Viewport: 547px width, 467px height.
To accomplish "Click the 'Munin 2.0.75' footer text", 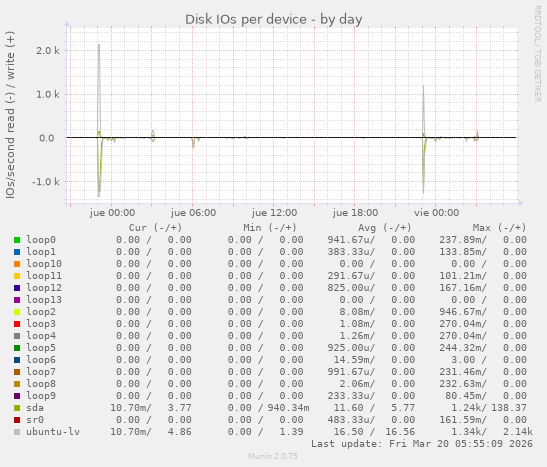I will (x=273, y=456).
